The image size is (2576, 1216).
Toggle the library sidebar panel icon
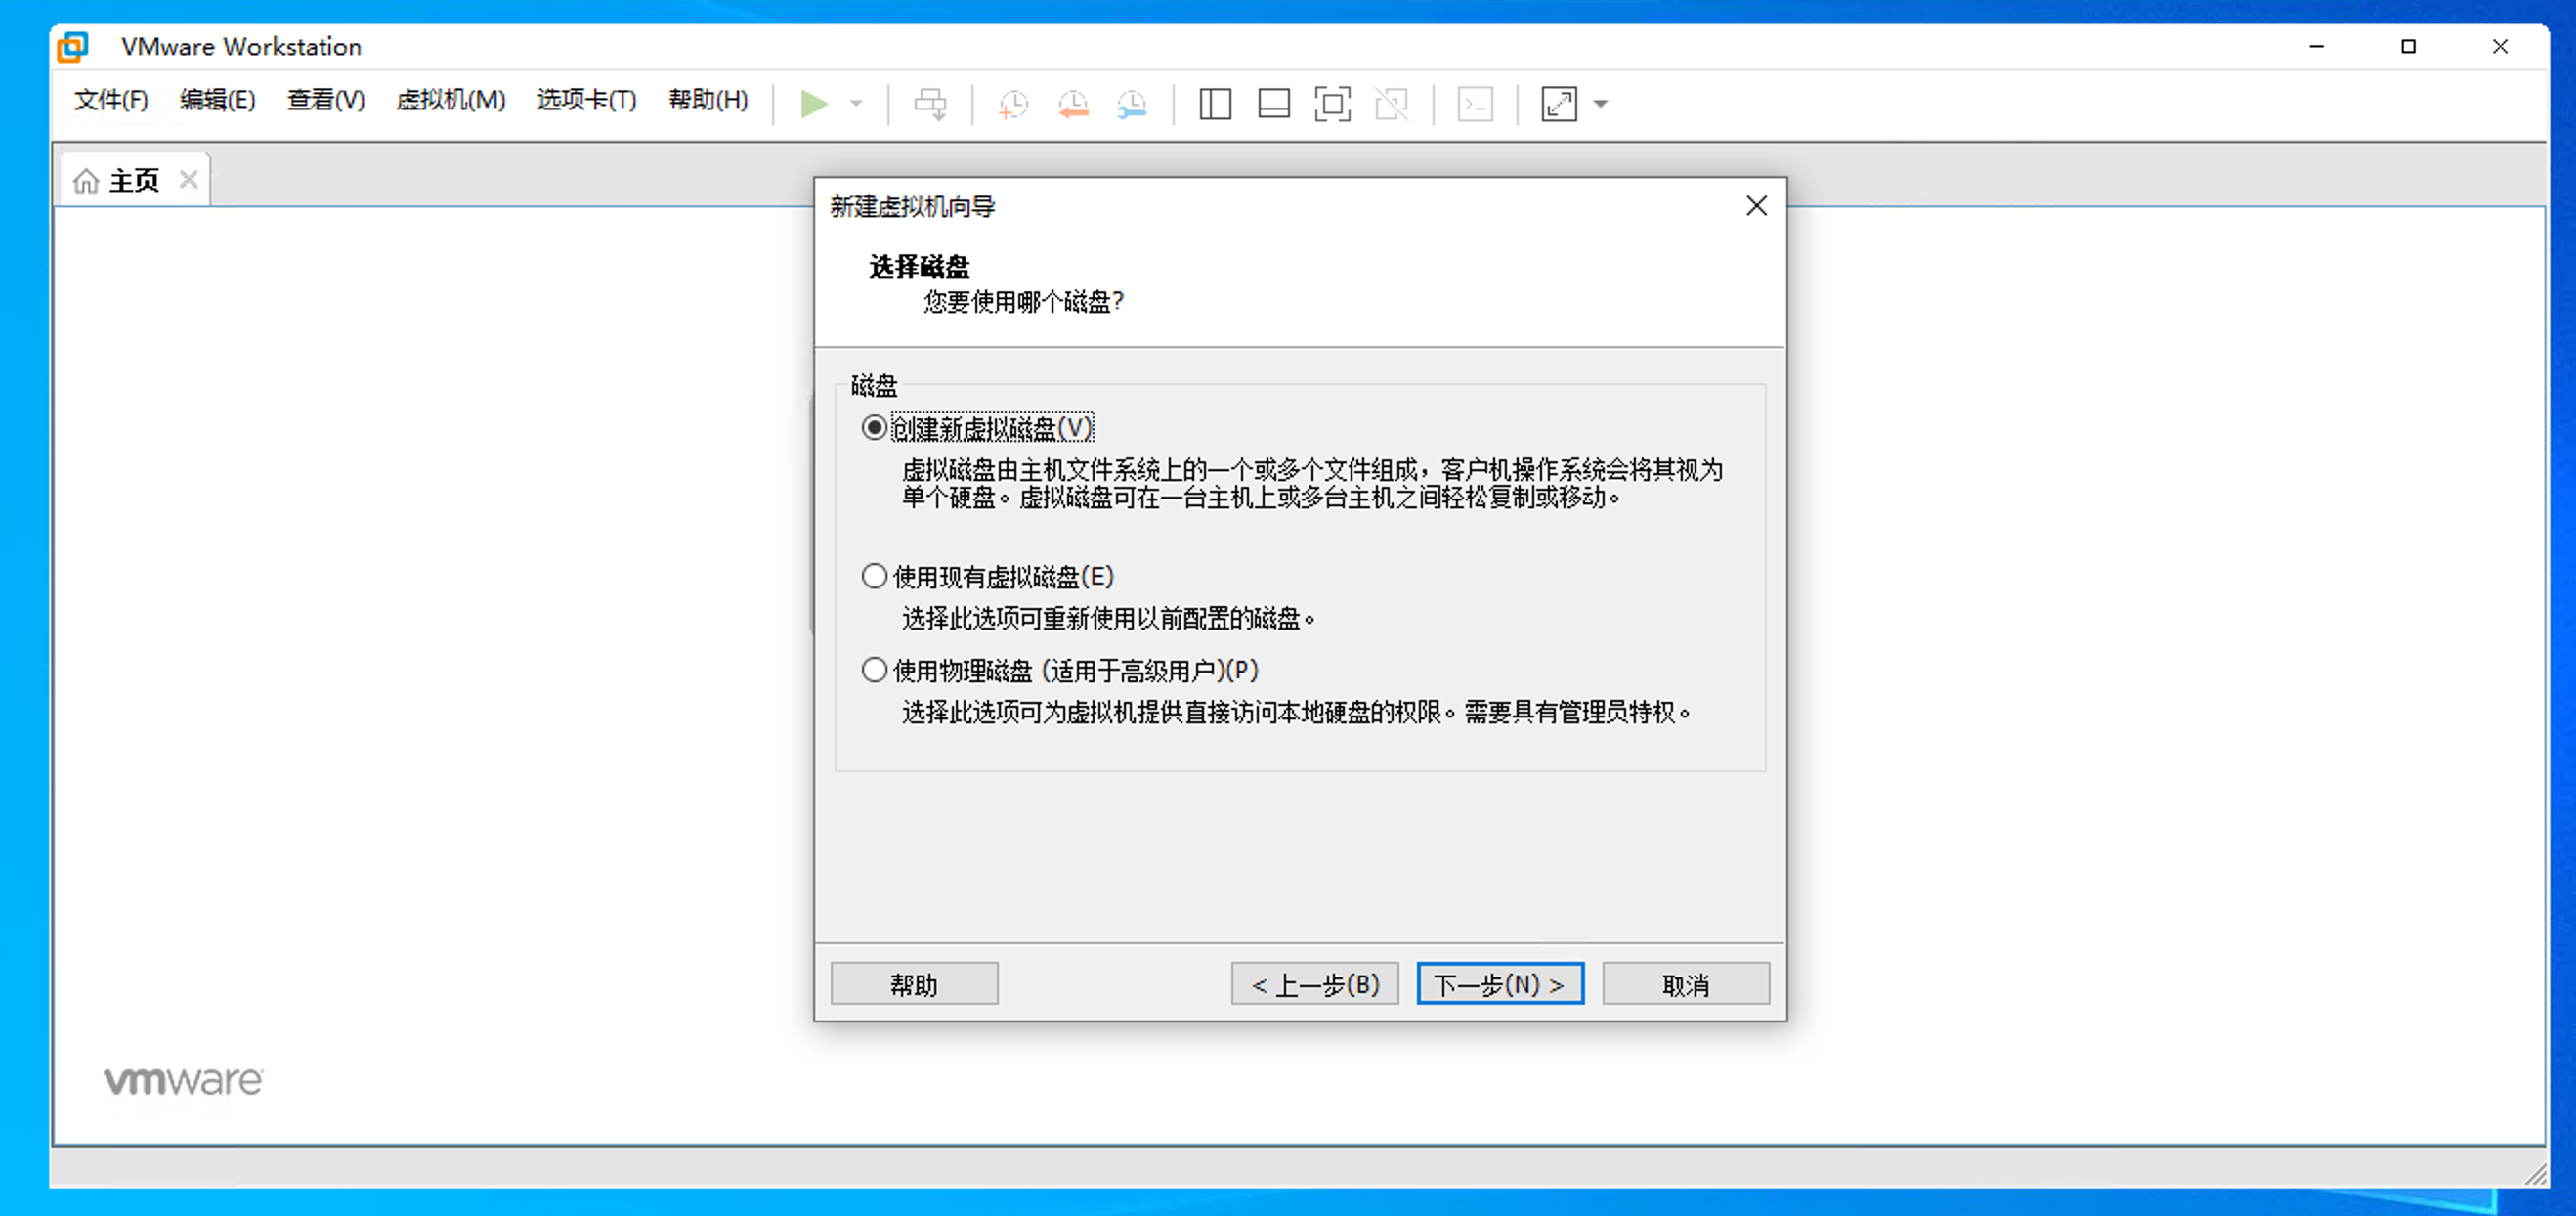pyautogui.click(x=1214, y=103)
